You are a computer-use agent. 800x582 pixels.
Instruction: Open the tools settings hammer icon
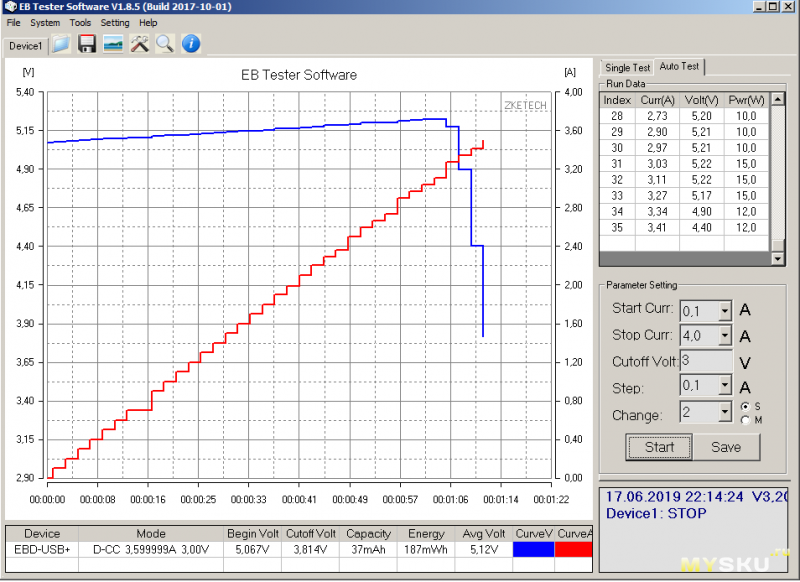coord(139,44)
